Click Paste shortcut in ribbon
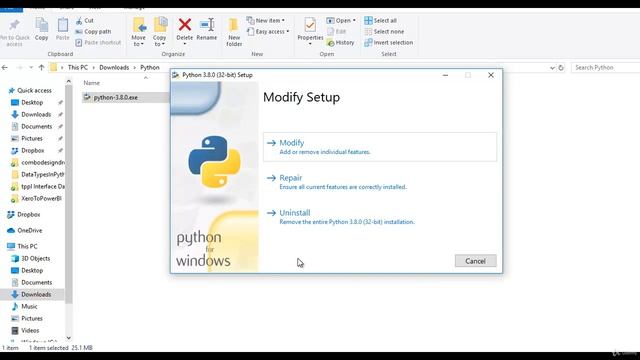Image resolution: width=640 pixels, height=360 pixels. pos(98,42)
